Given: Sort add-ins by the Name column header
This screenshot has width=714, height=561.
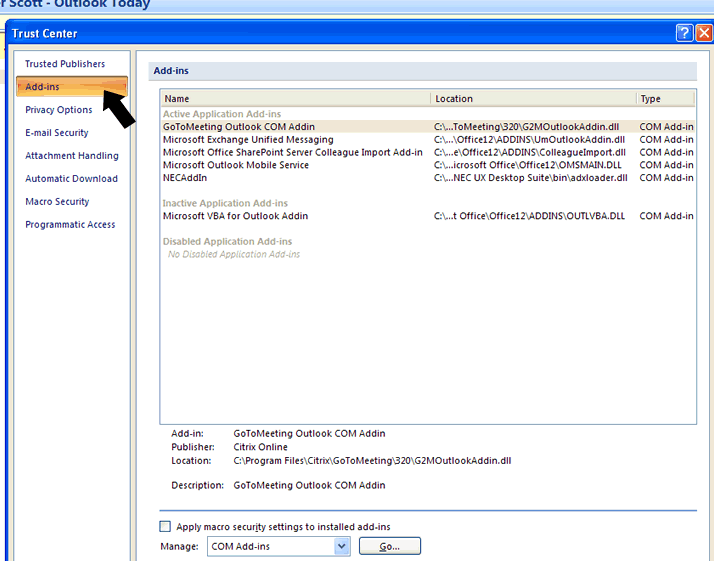Looking at the screenshot, I should coord(296,98).
